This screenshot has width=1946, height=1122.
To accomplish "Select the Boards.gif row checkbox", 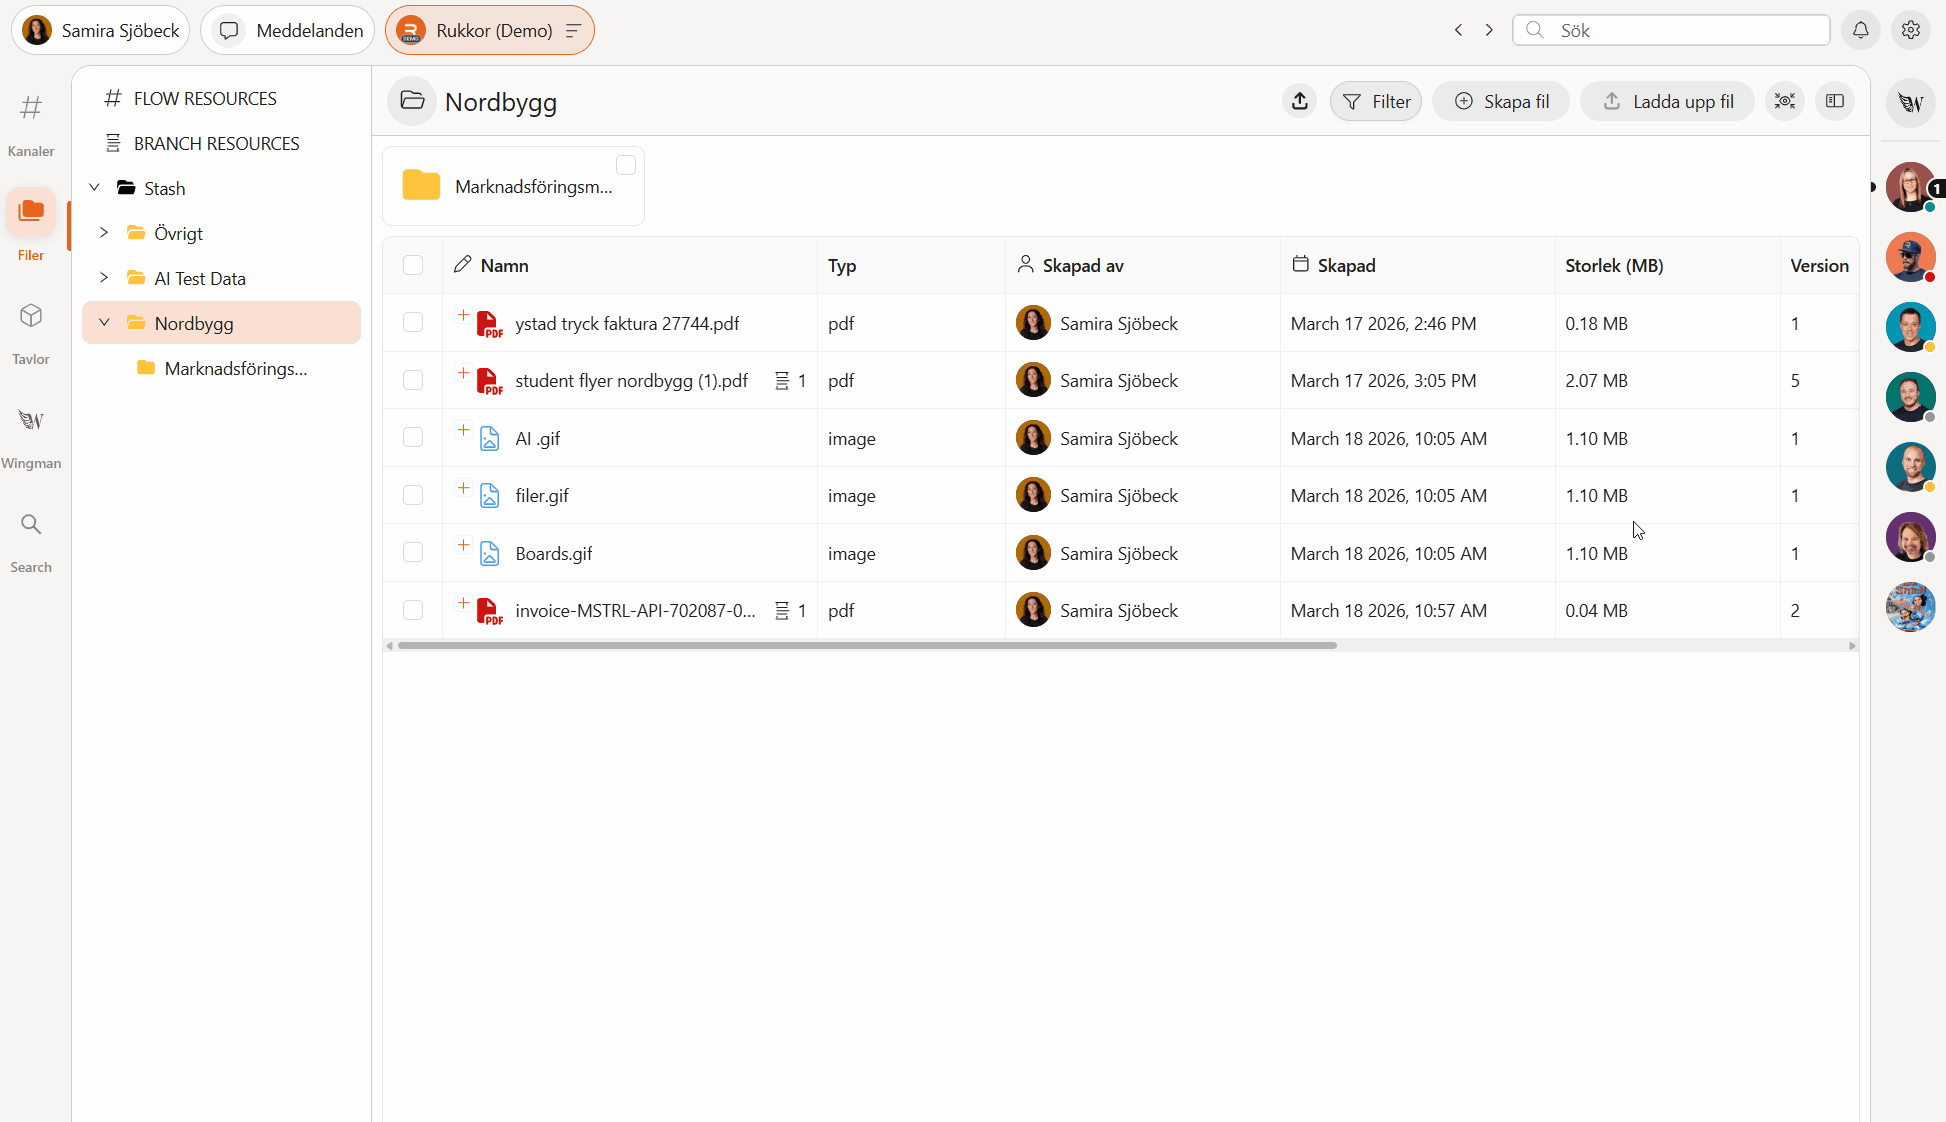I will point(412,552).
